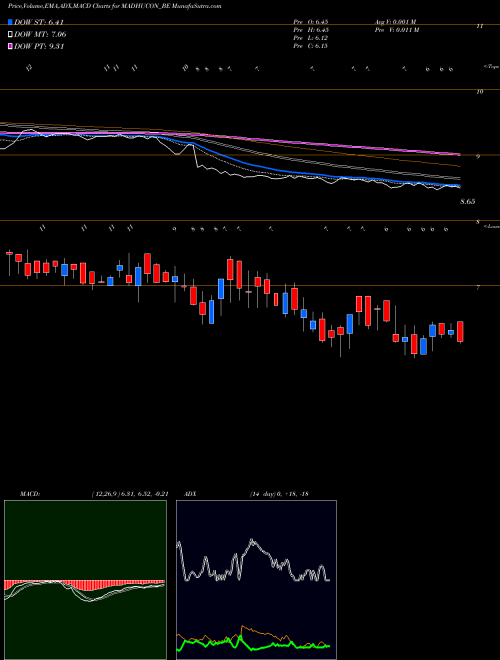Click the 'Pre L: 6.12' value

(x=311, y=38)
